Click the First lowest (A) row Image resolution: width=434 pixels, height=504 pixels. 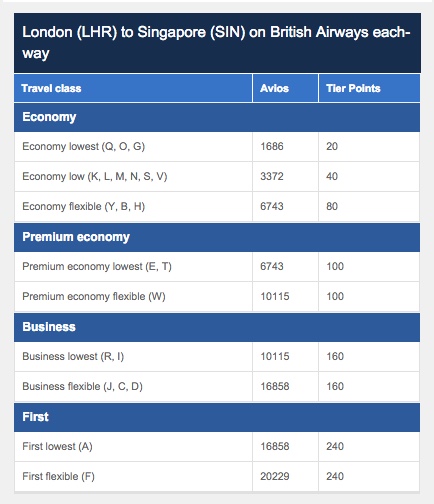(217, 447)
